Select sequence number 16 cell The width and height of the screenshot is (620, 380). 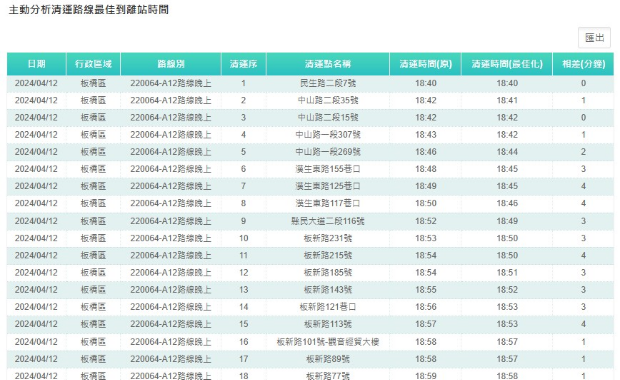244,342
